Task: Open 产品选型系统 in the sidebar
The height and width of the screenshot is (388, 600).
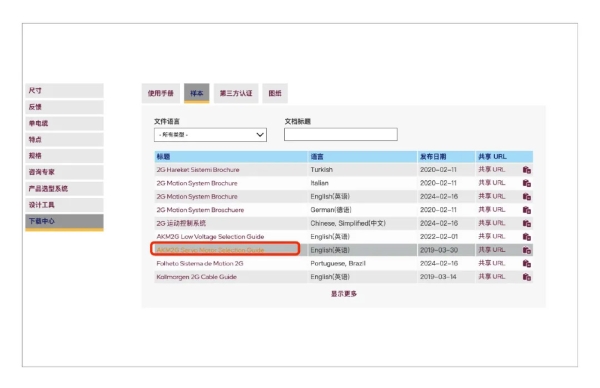Action: tap(64, 189)
